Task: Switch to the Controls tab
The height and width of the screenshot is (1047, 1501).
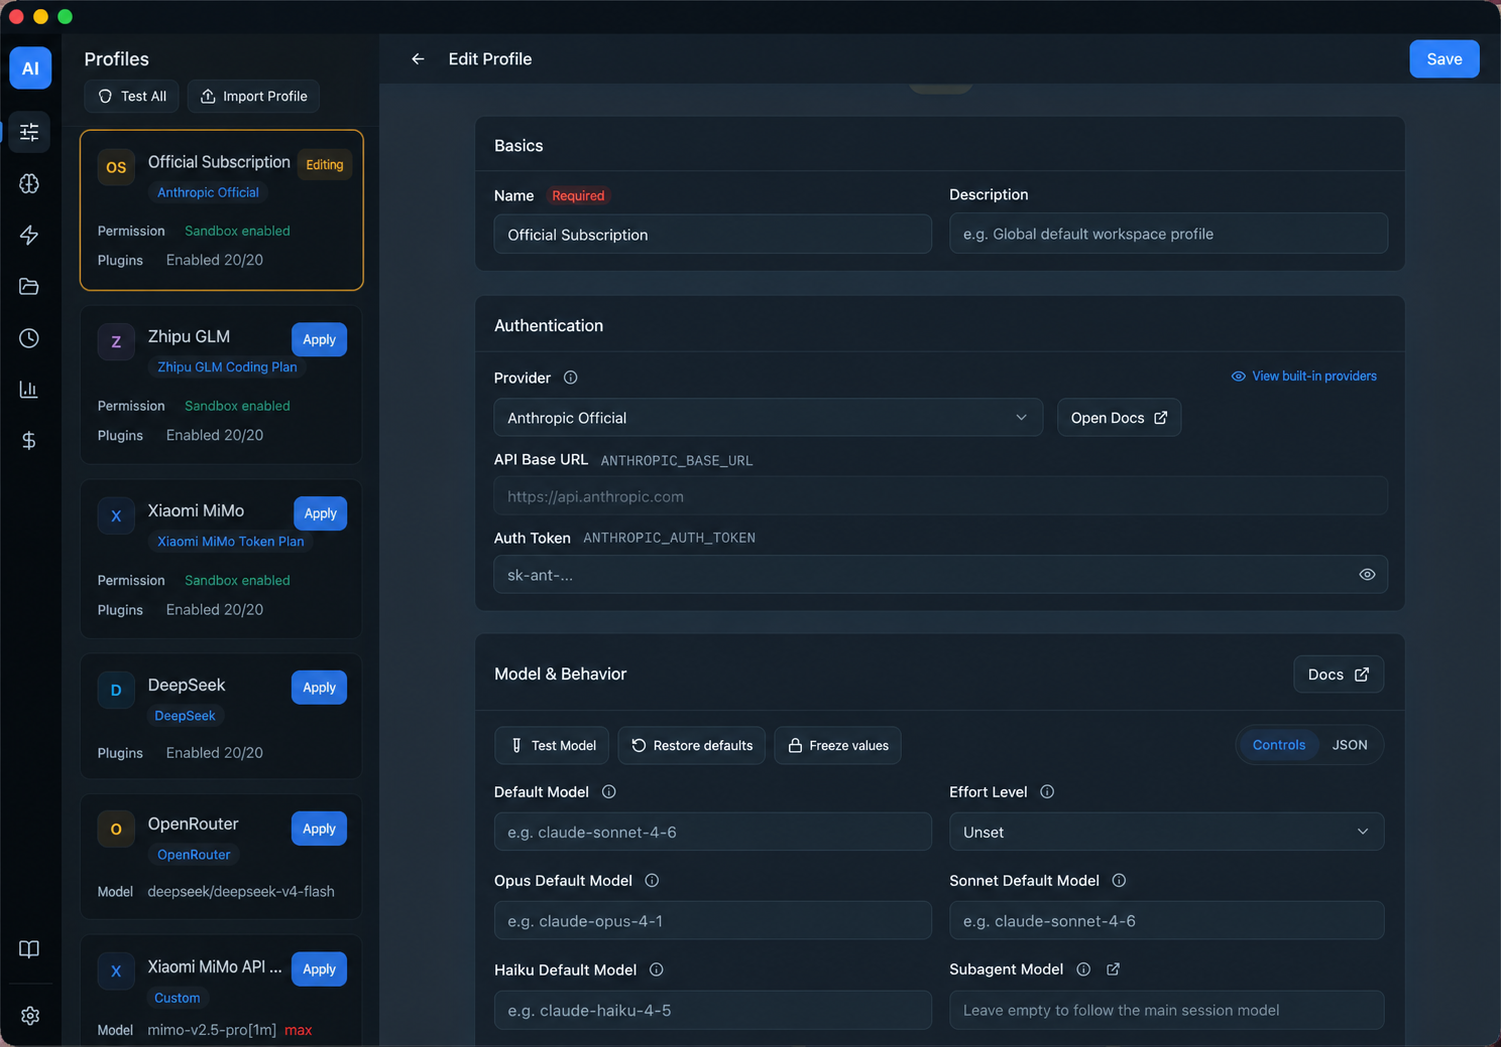Action: pyautogui.click(x=1278, y=745)
